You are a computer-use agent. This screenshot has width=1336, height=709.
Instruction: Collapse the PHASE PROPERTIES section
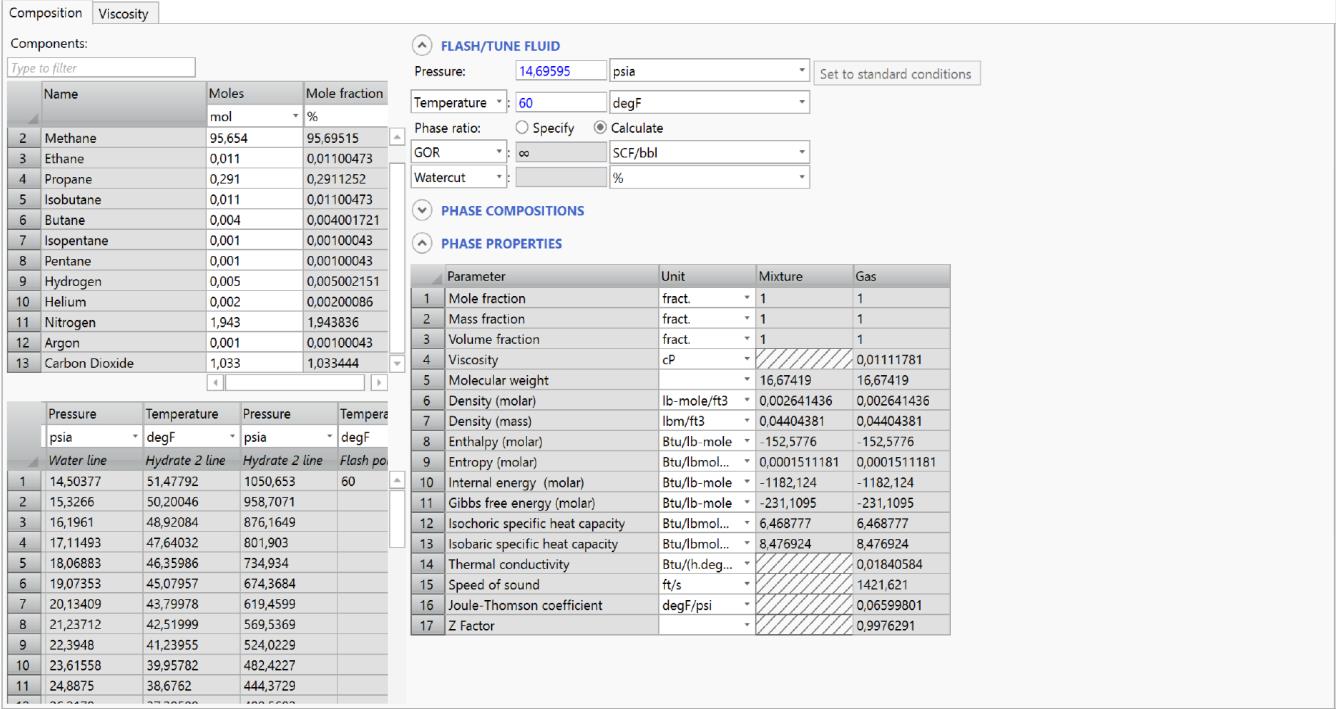(421, 243)
